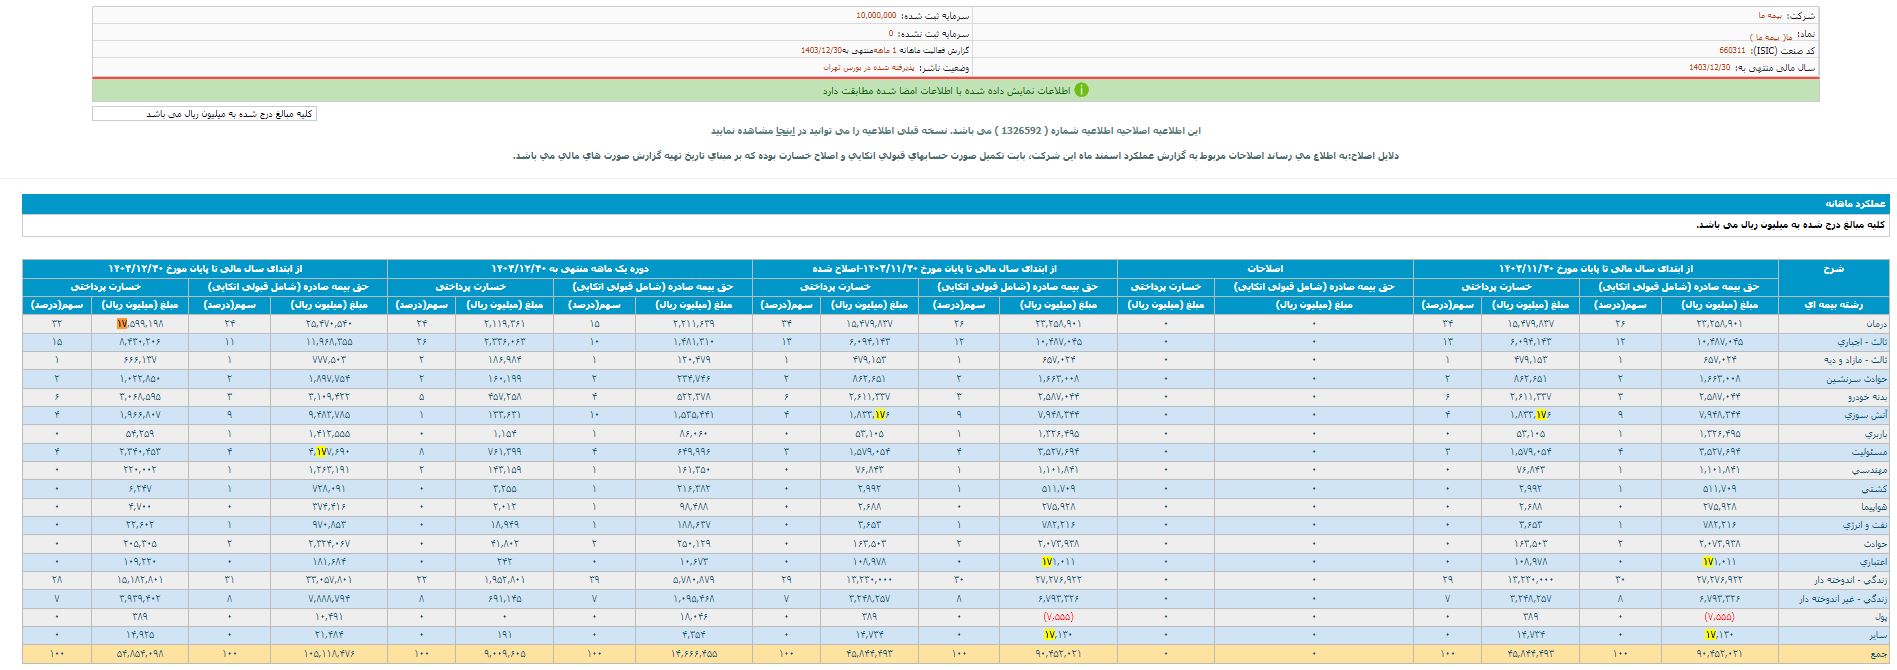Select the "شرح" column header

click(x=1835, y=269)
